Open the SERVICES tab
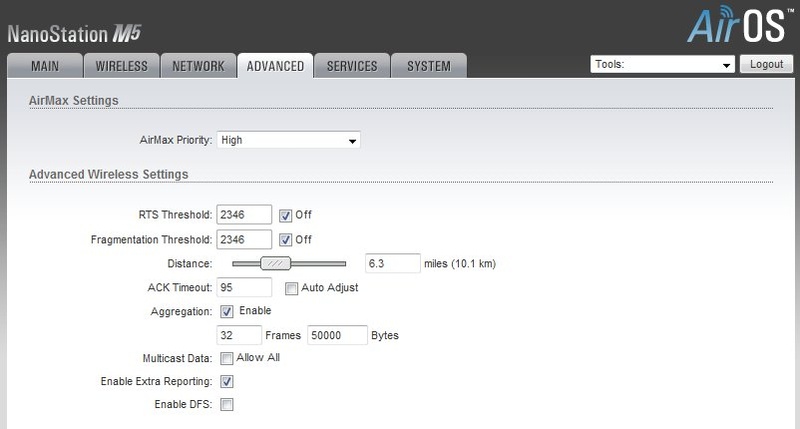Screen dimensions: 800x429 [x=352, y=66]
